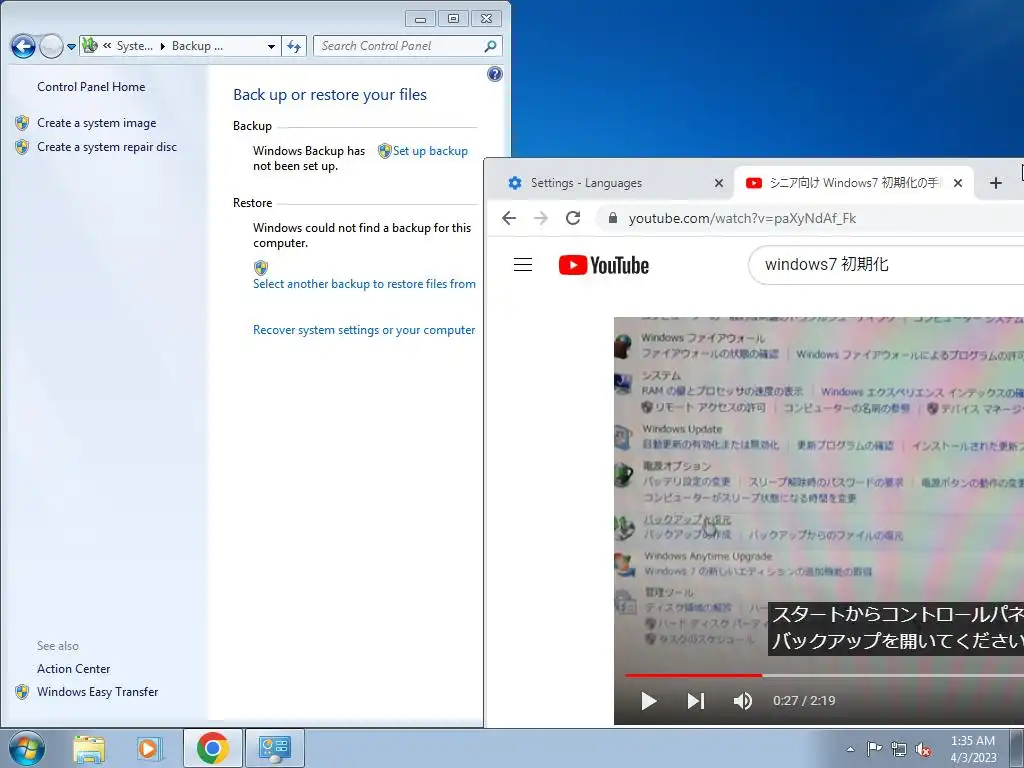Open a new Chrome tab
This screenshot has width=1024, height=768.
[x=995, y=183]
